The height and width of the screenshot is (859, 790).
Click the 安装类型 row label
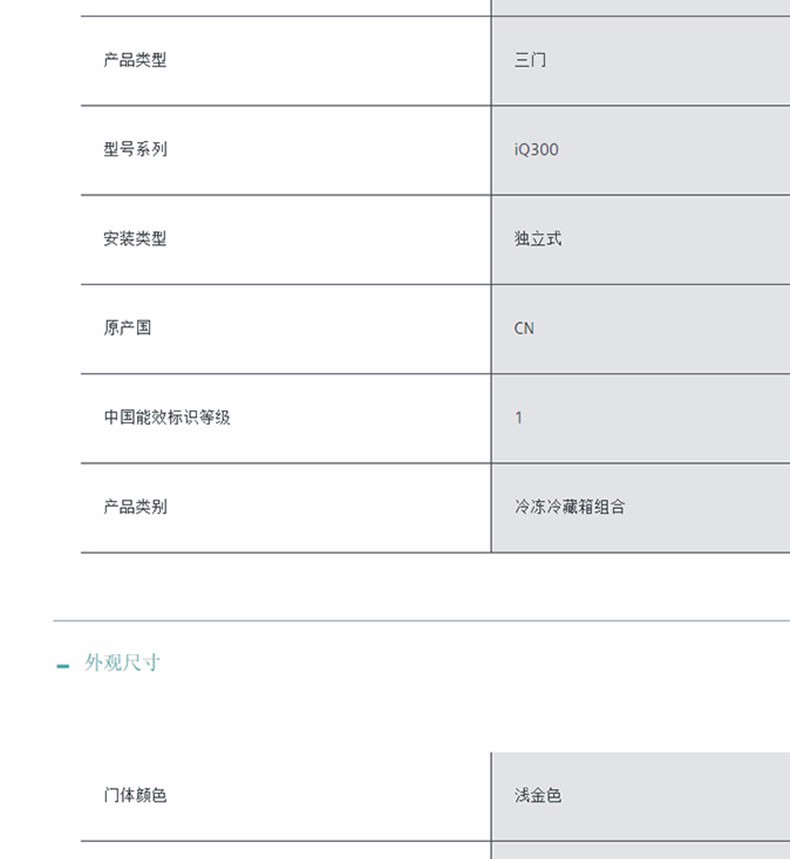(x=135, y=239)
